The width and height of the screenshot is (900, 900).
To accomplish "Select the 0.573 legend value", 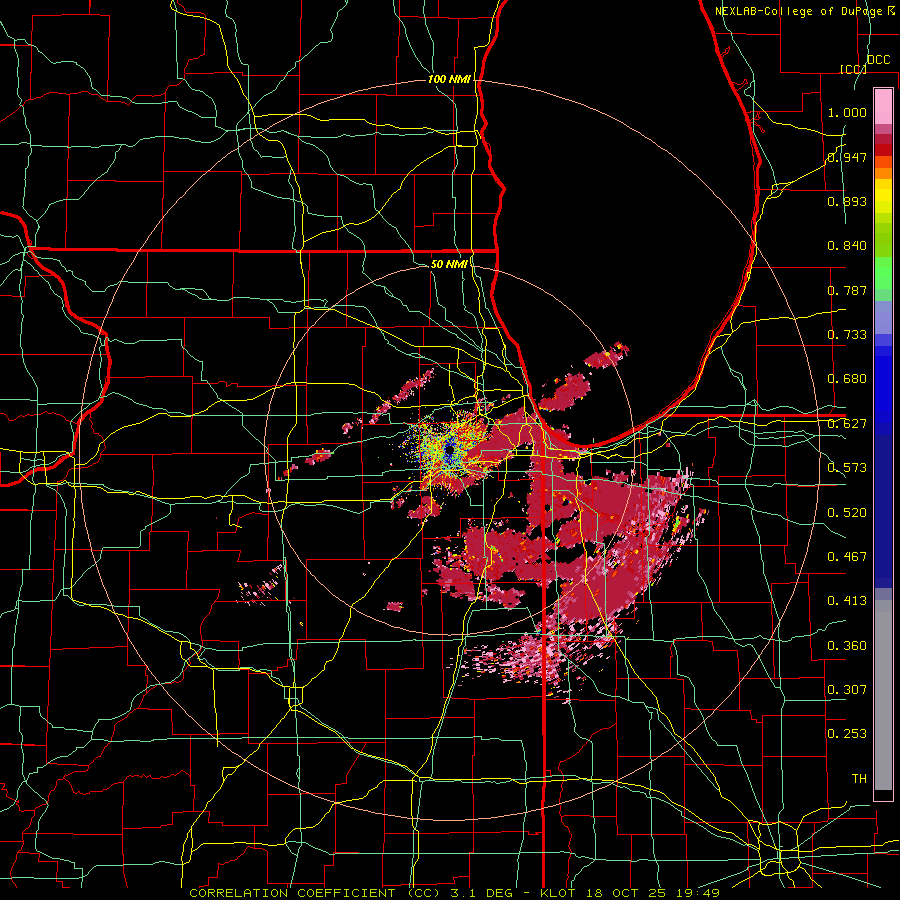I will (x=847, y=468).
